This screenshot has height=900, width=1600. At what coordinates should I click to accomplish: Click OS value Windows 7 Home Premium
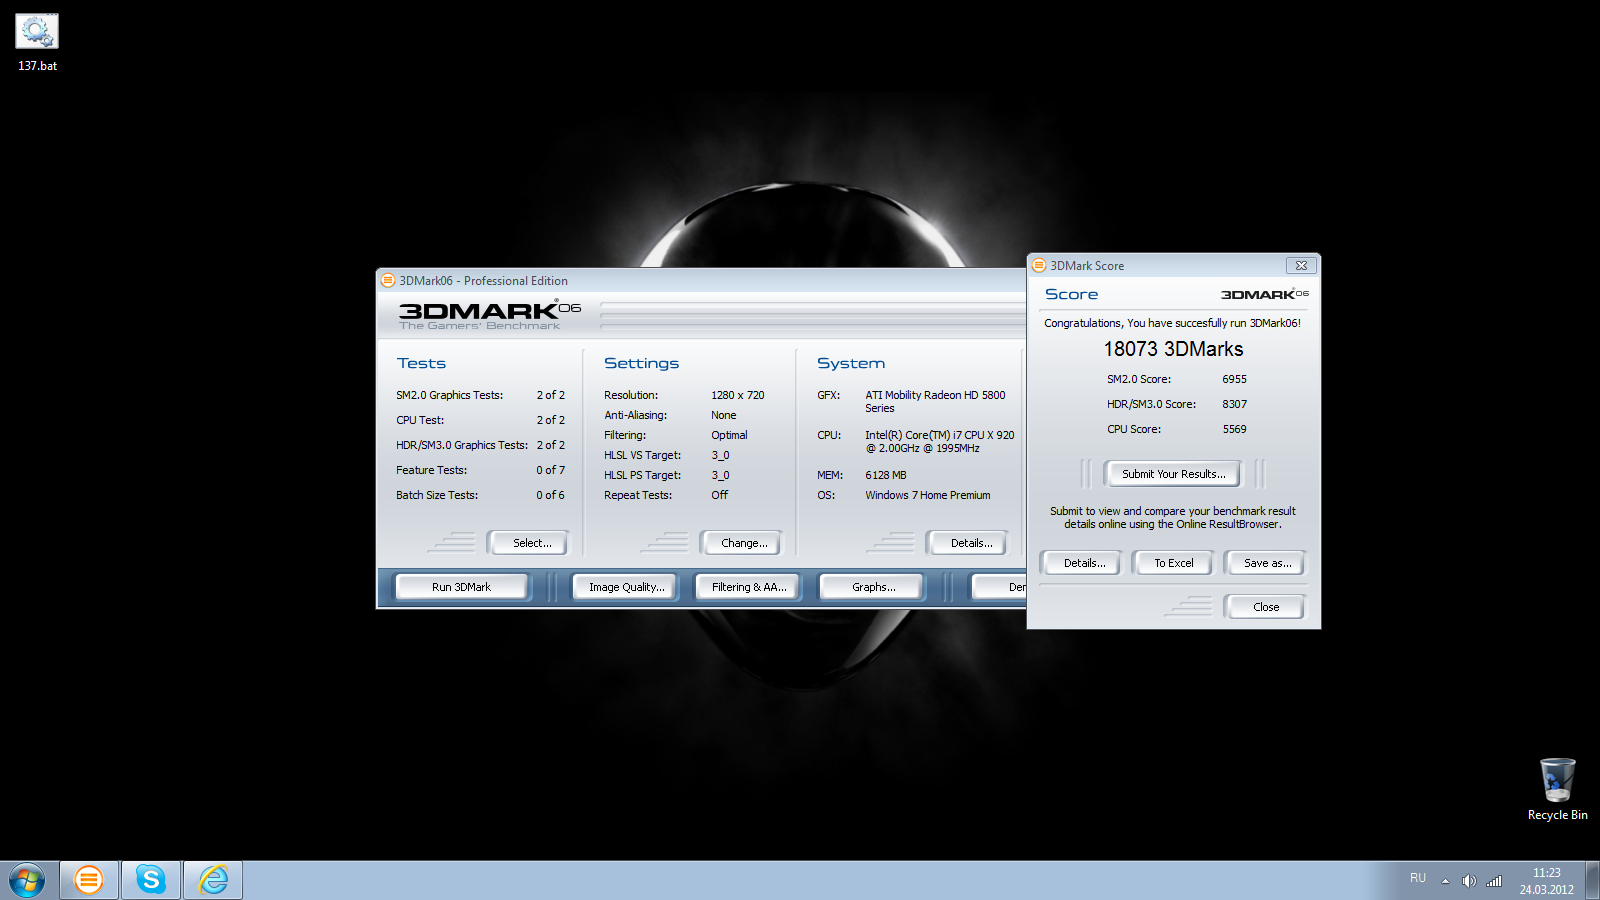(928, 495)
